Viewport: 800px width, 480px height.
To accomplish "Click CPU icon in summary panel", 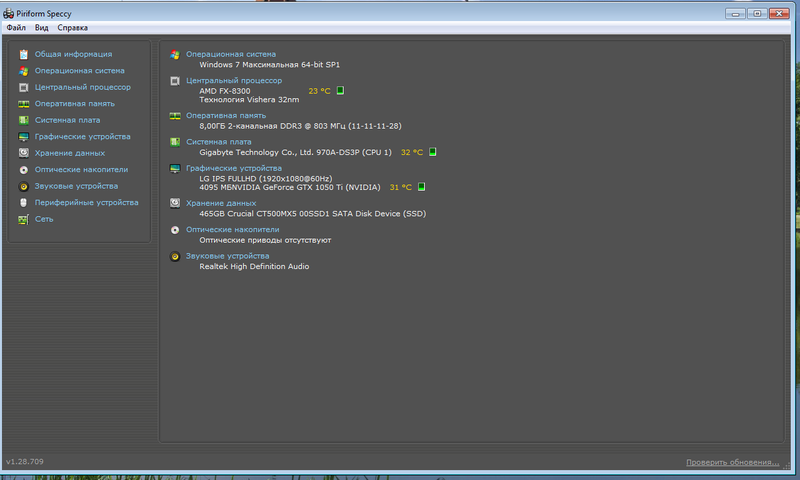I will (175, 81).
